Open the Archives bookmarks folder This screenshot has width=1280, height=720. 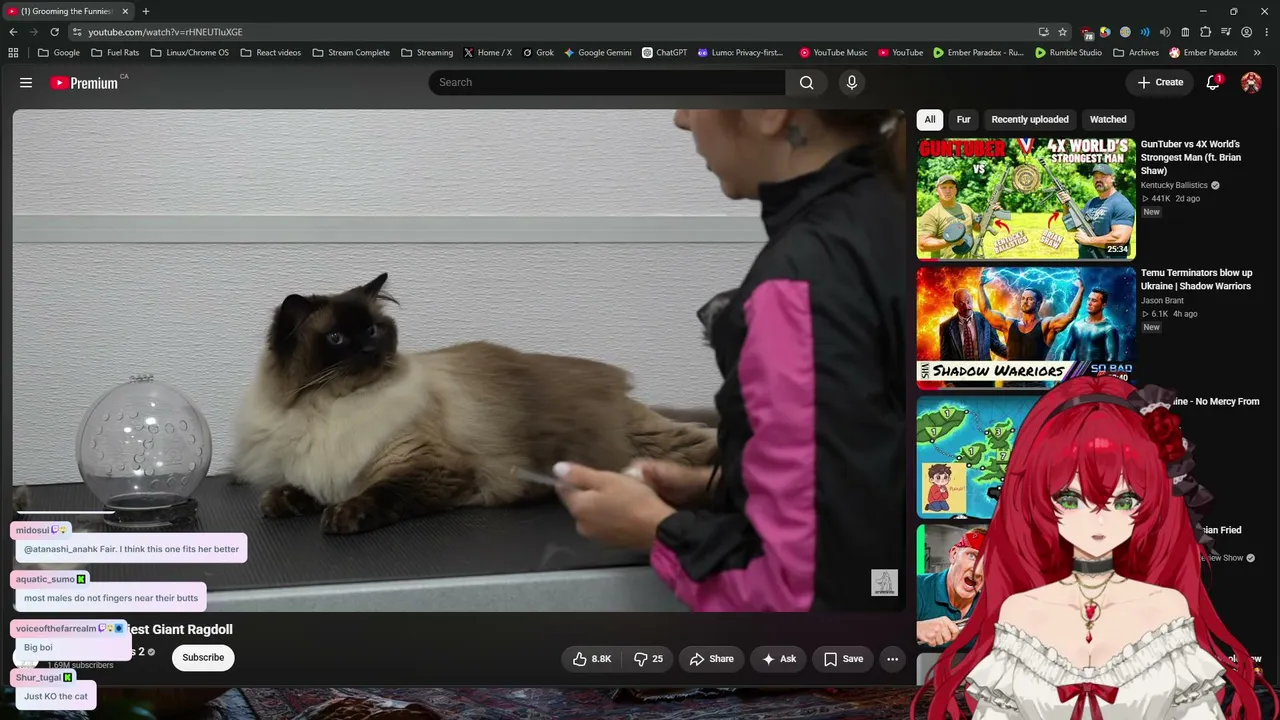coord(1136,53)
